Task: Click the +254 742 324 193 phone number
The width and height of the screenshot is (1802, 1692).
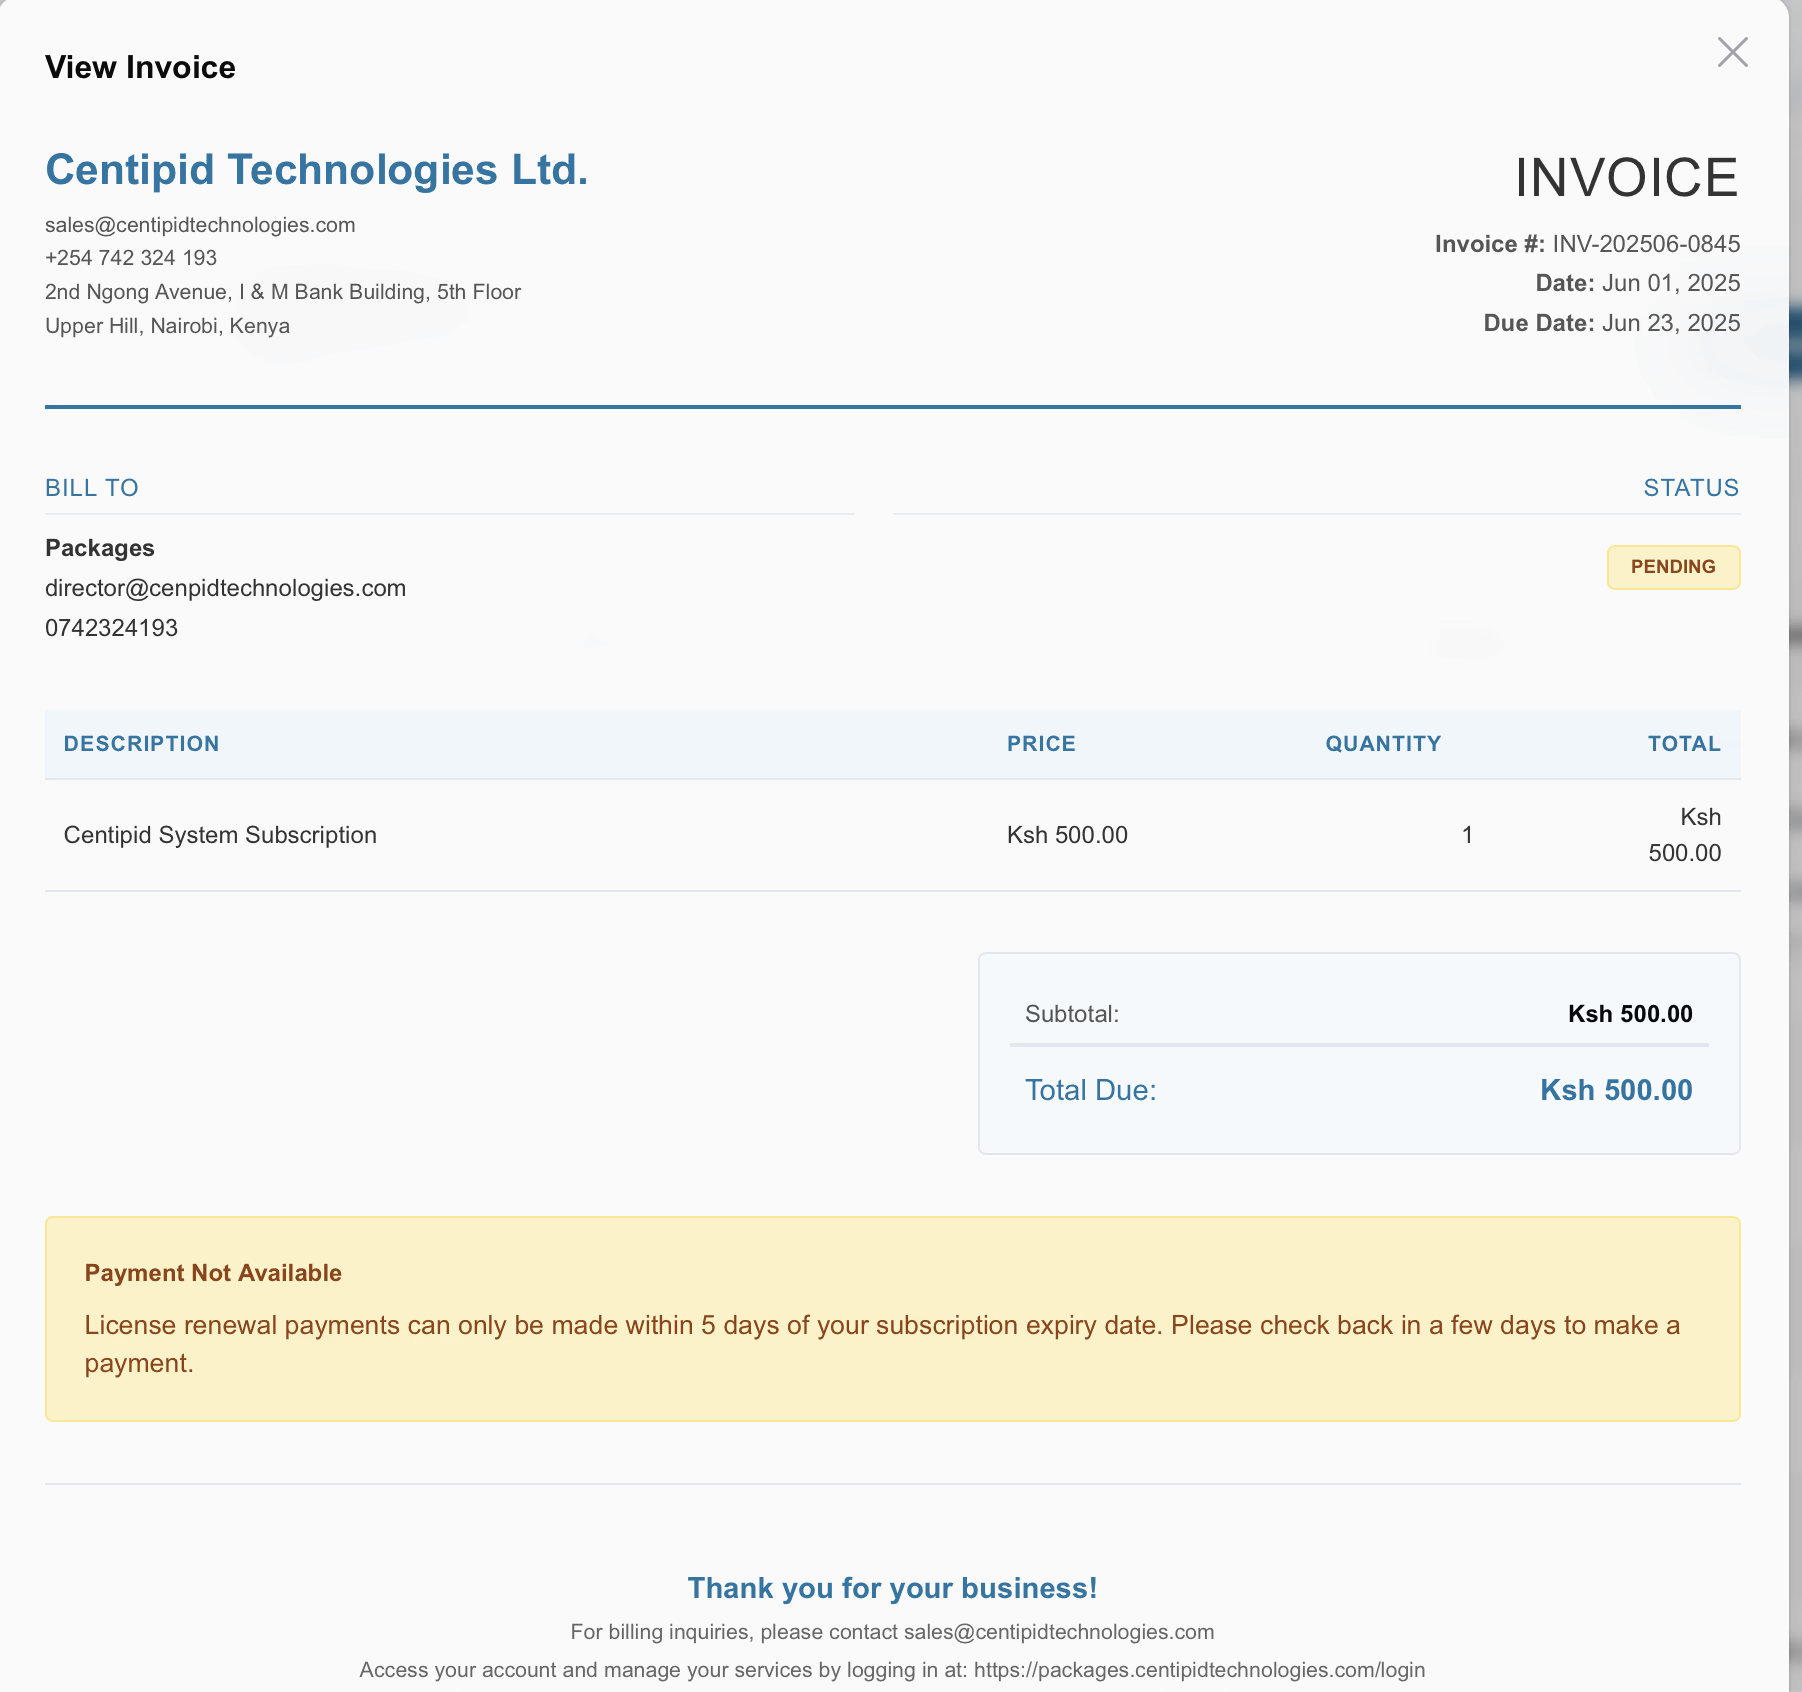Action: click(x=131, y=258)
